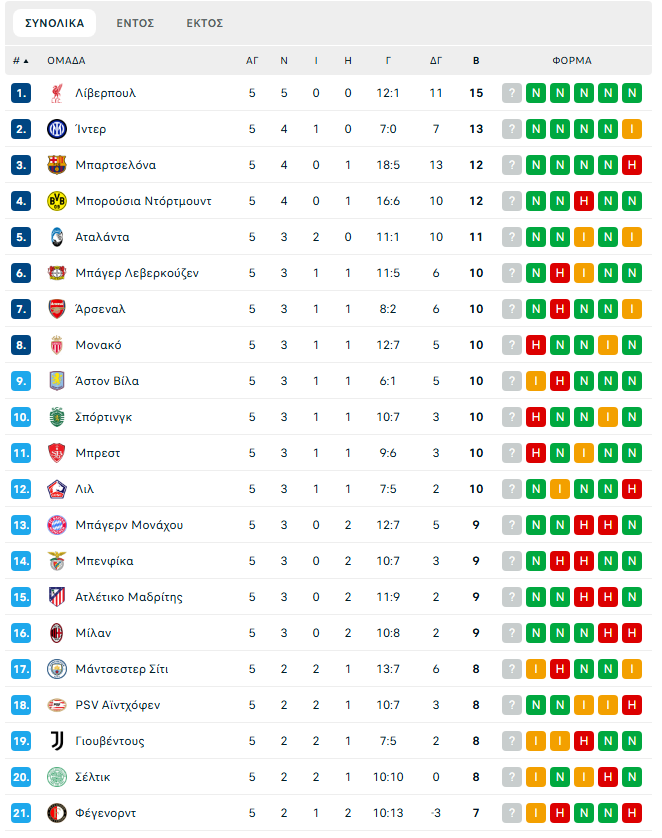The width and height of the screenshot is (662, 838).
Task: Select the ΣΥΝΟΛΙΚΑ overall tab
Action: (55, 23)
